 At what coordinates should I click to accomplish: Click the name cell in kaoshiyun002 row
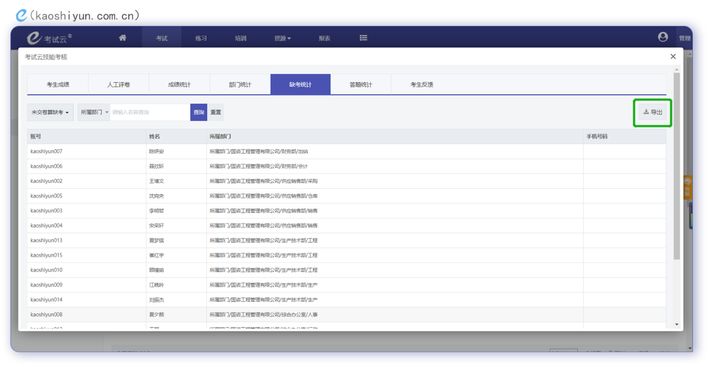176,181
